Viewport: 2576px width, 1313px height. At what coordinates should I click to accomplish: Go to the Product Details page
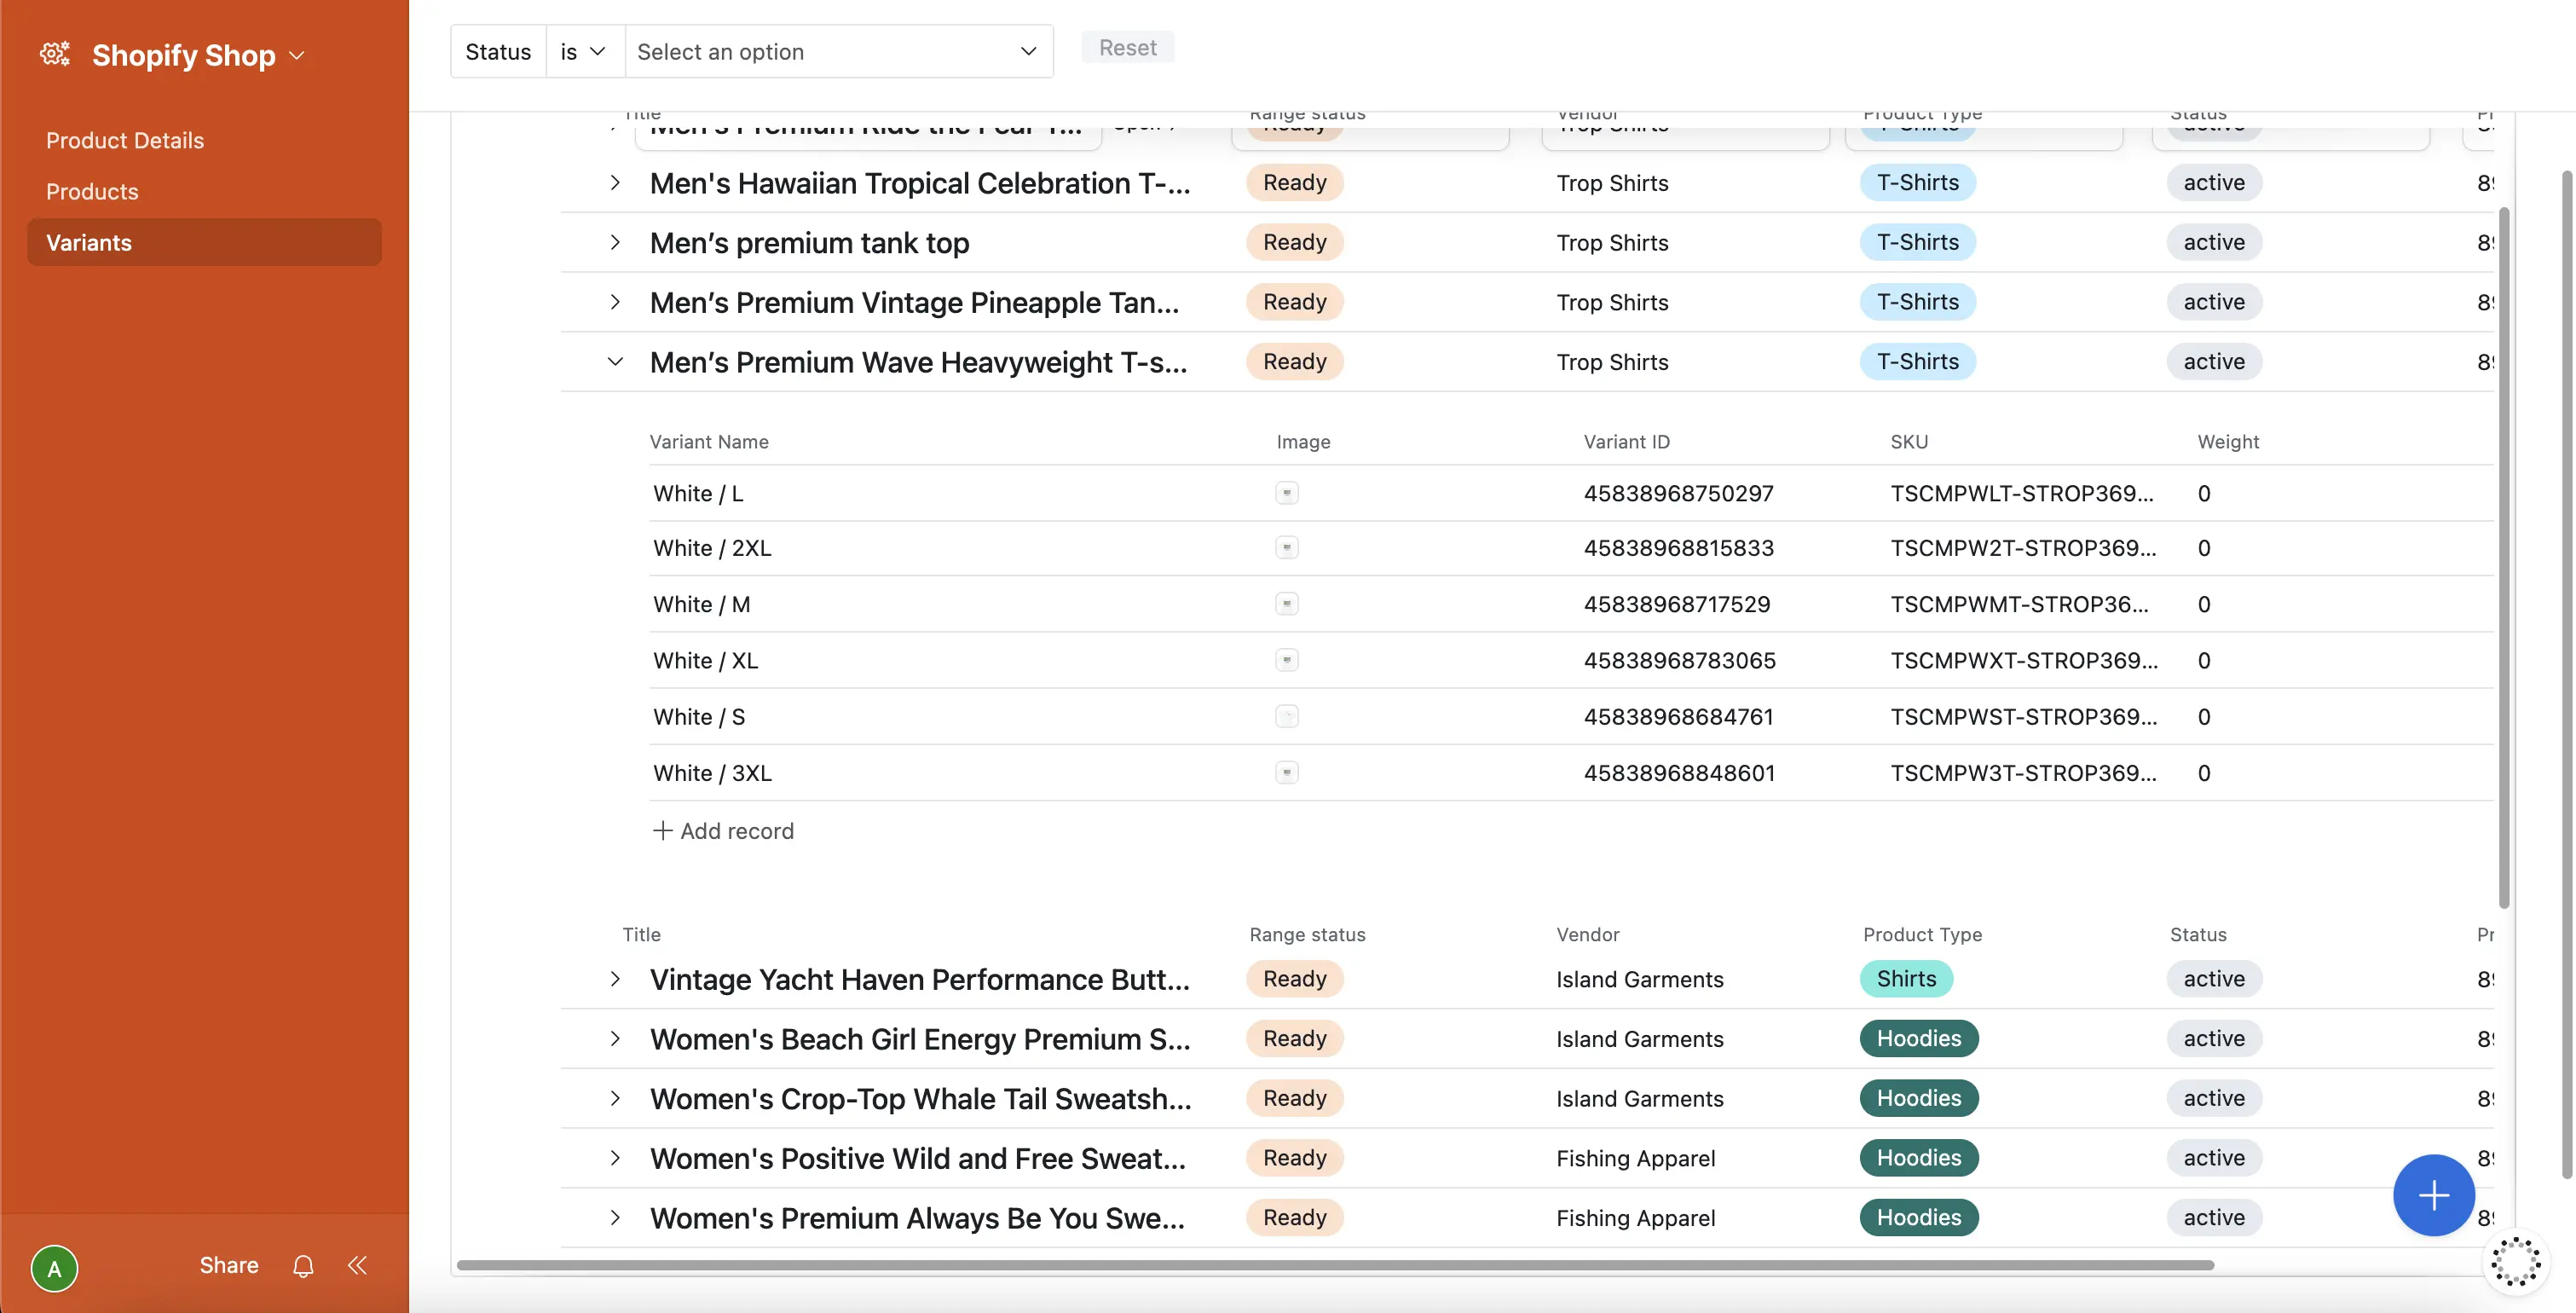point(125,140)
